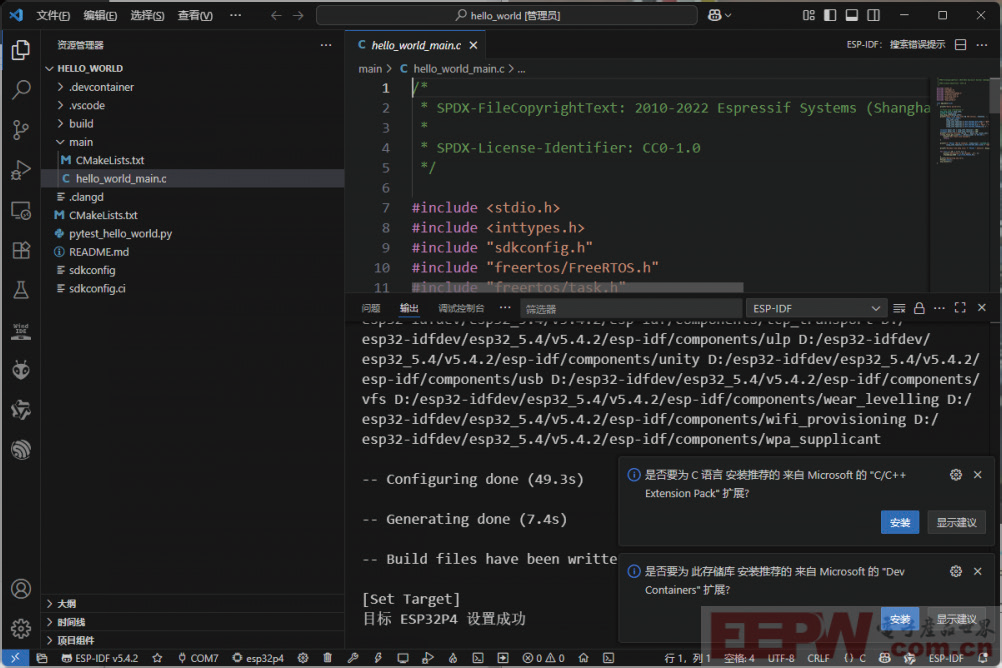Toggle output scroll lock icon
The width and height of the screenshot is (1002, 668).
[919, 309]
